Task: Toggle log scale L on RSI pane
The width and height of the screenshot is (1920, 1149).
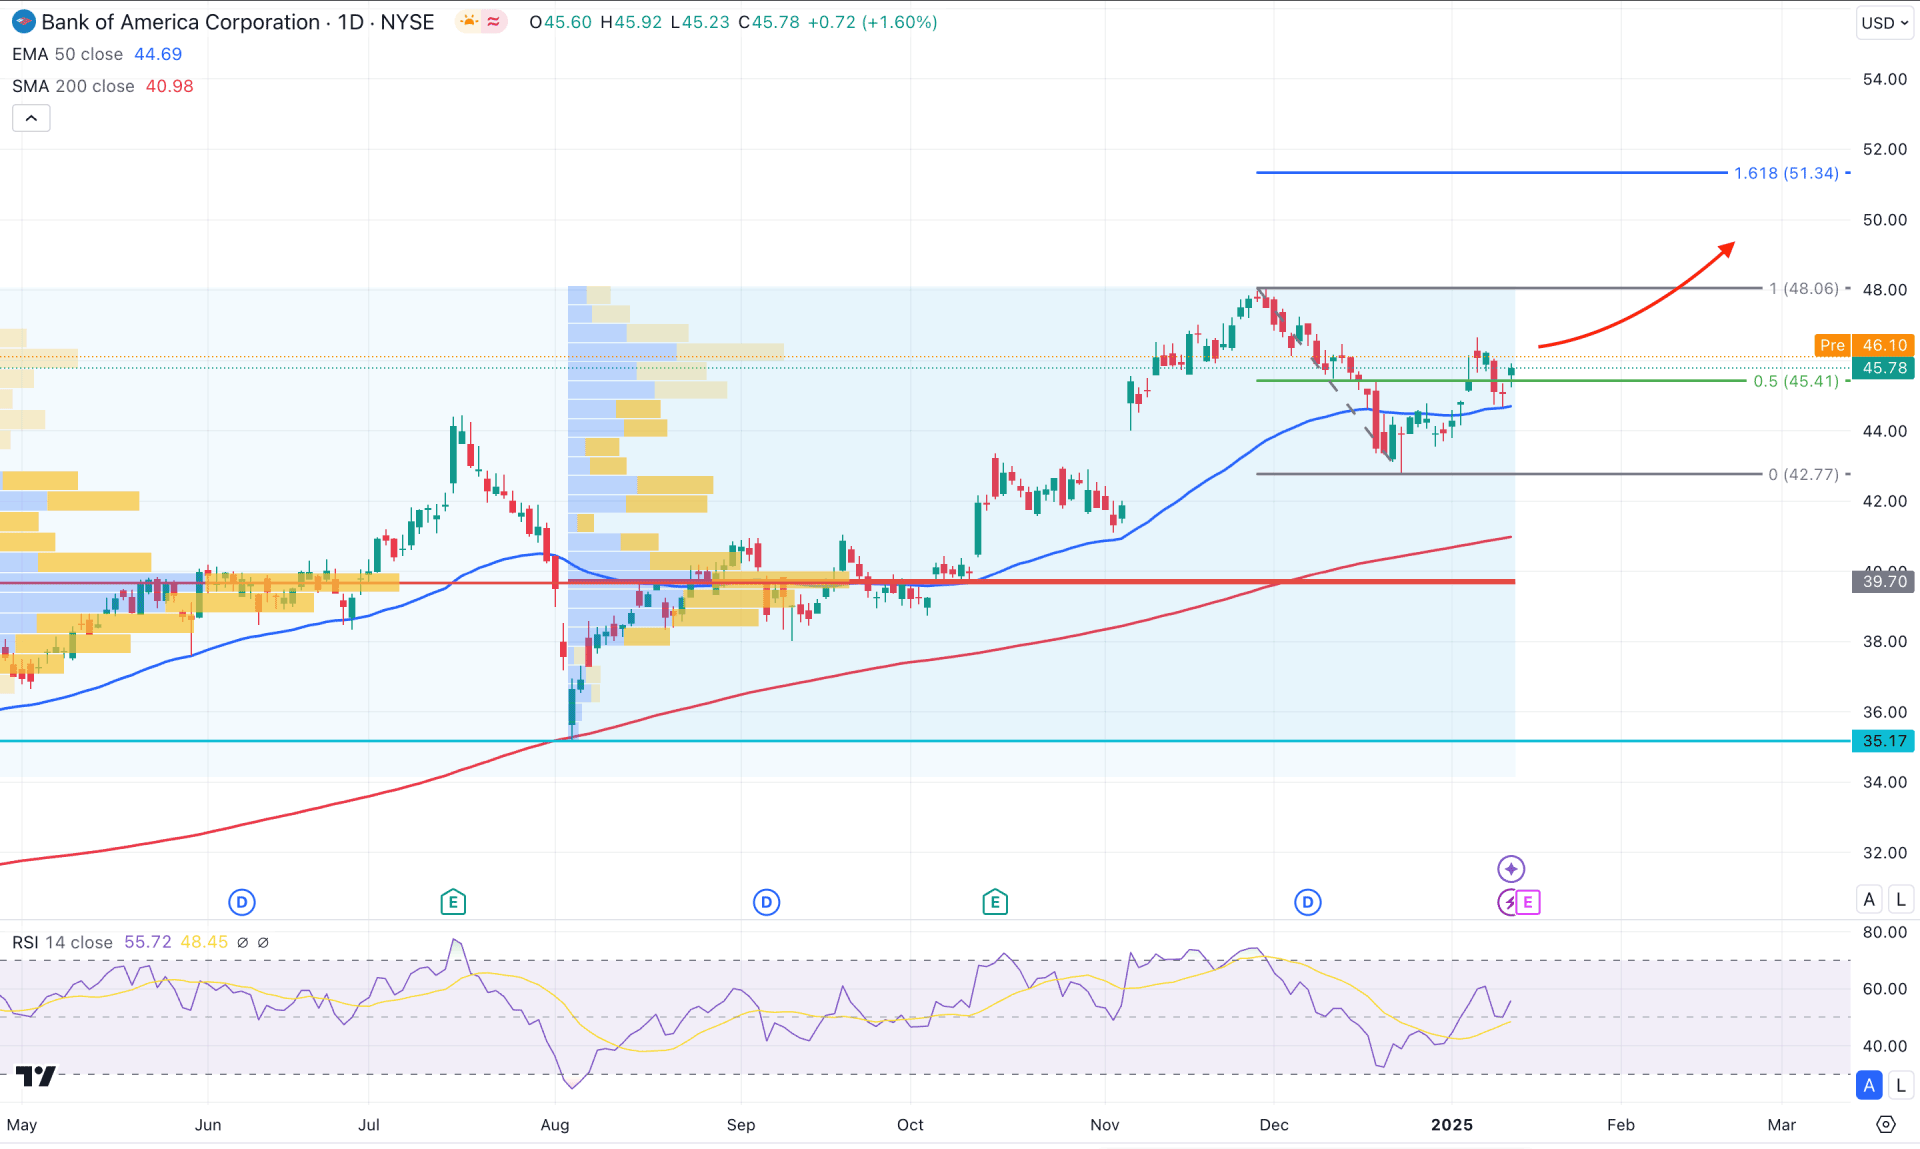Action: pos(1901,1084)
